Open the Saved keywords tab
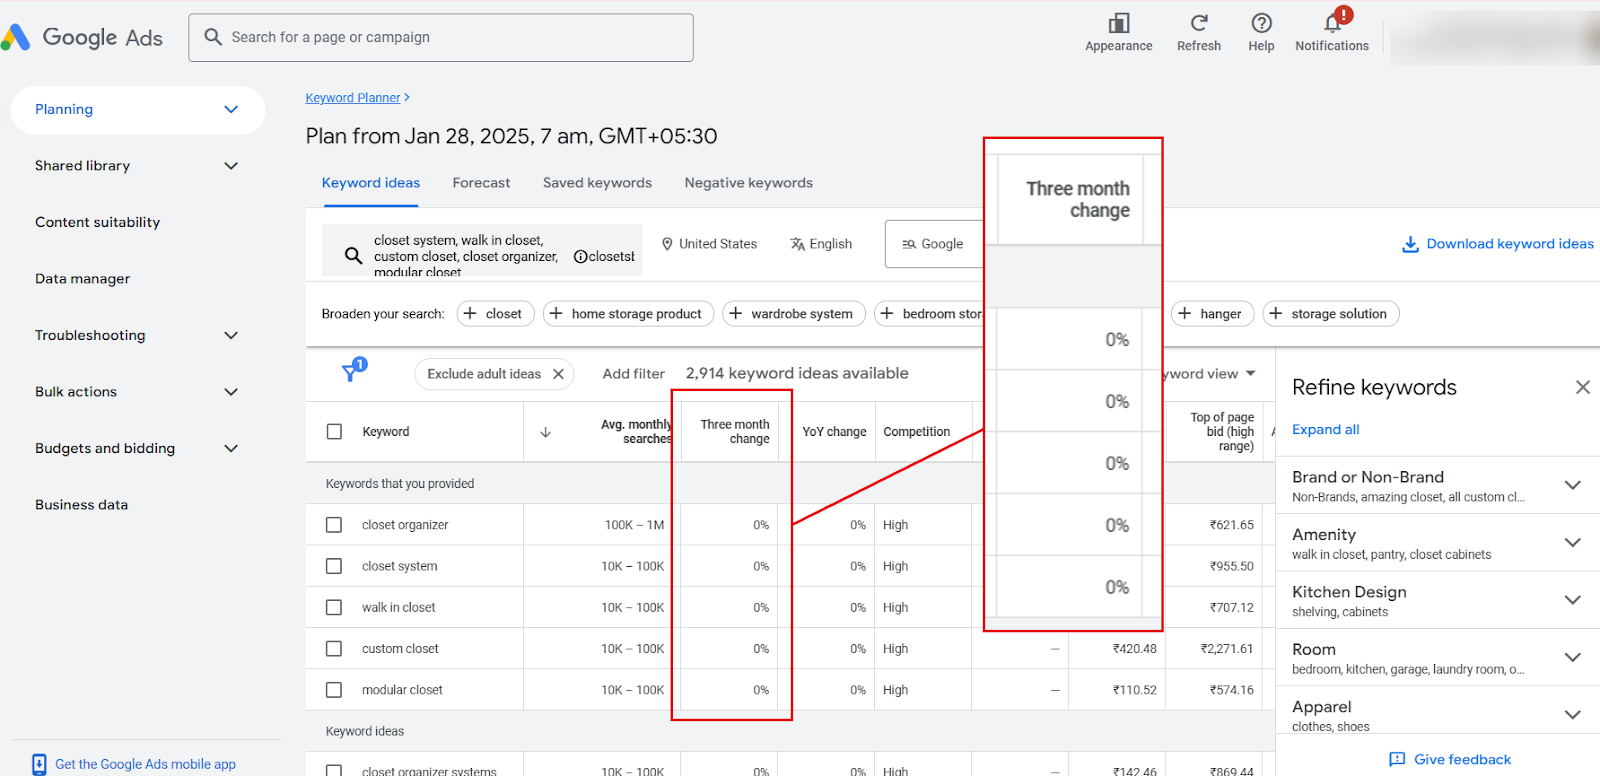This screenshot has height=776, width=1600. click(x=597, y=183)
